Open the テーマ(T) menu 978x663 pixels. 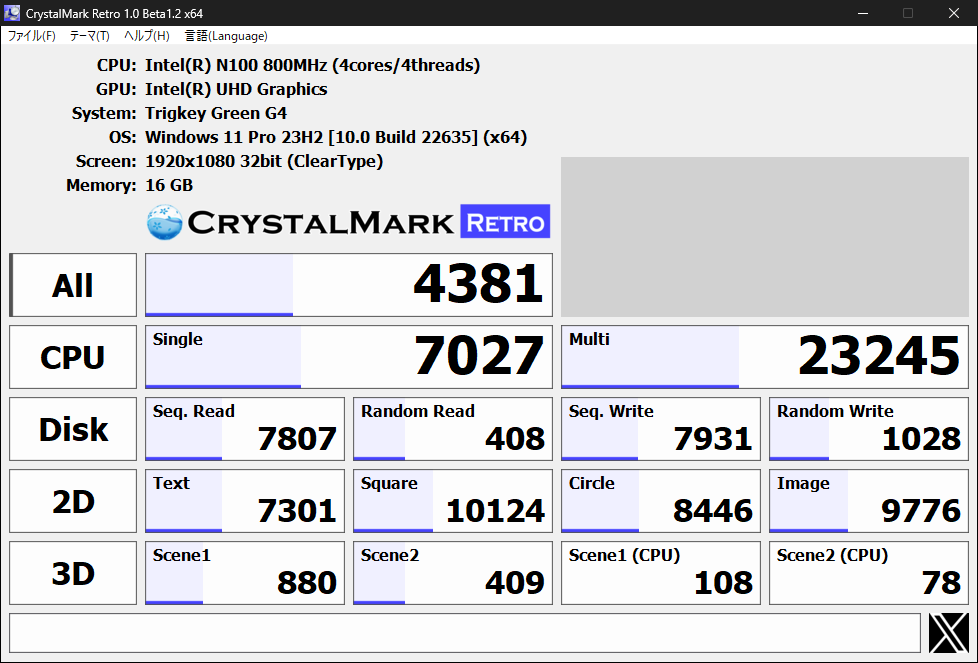[x=89, y=36]
